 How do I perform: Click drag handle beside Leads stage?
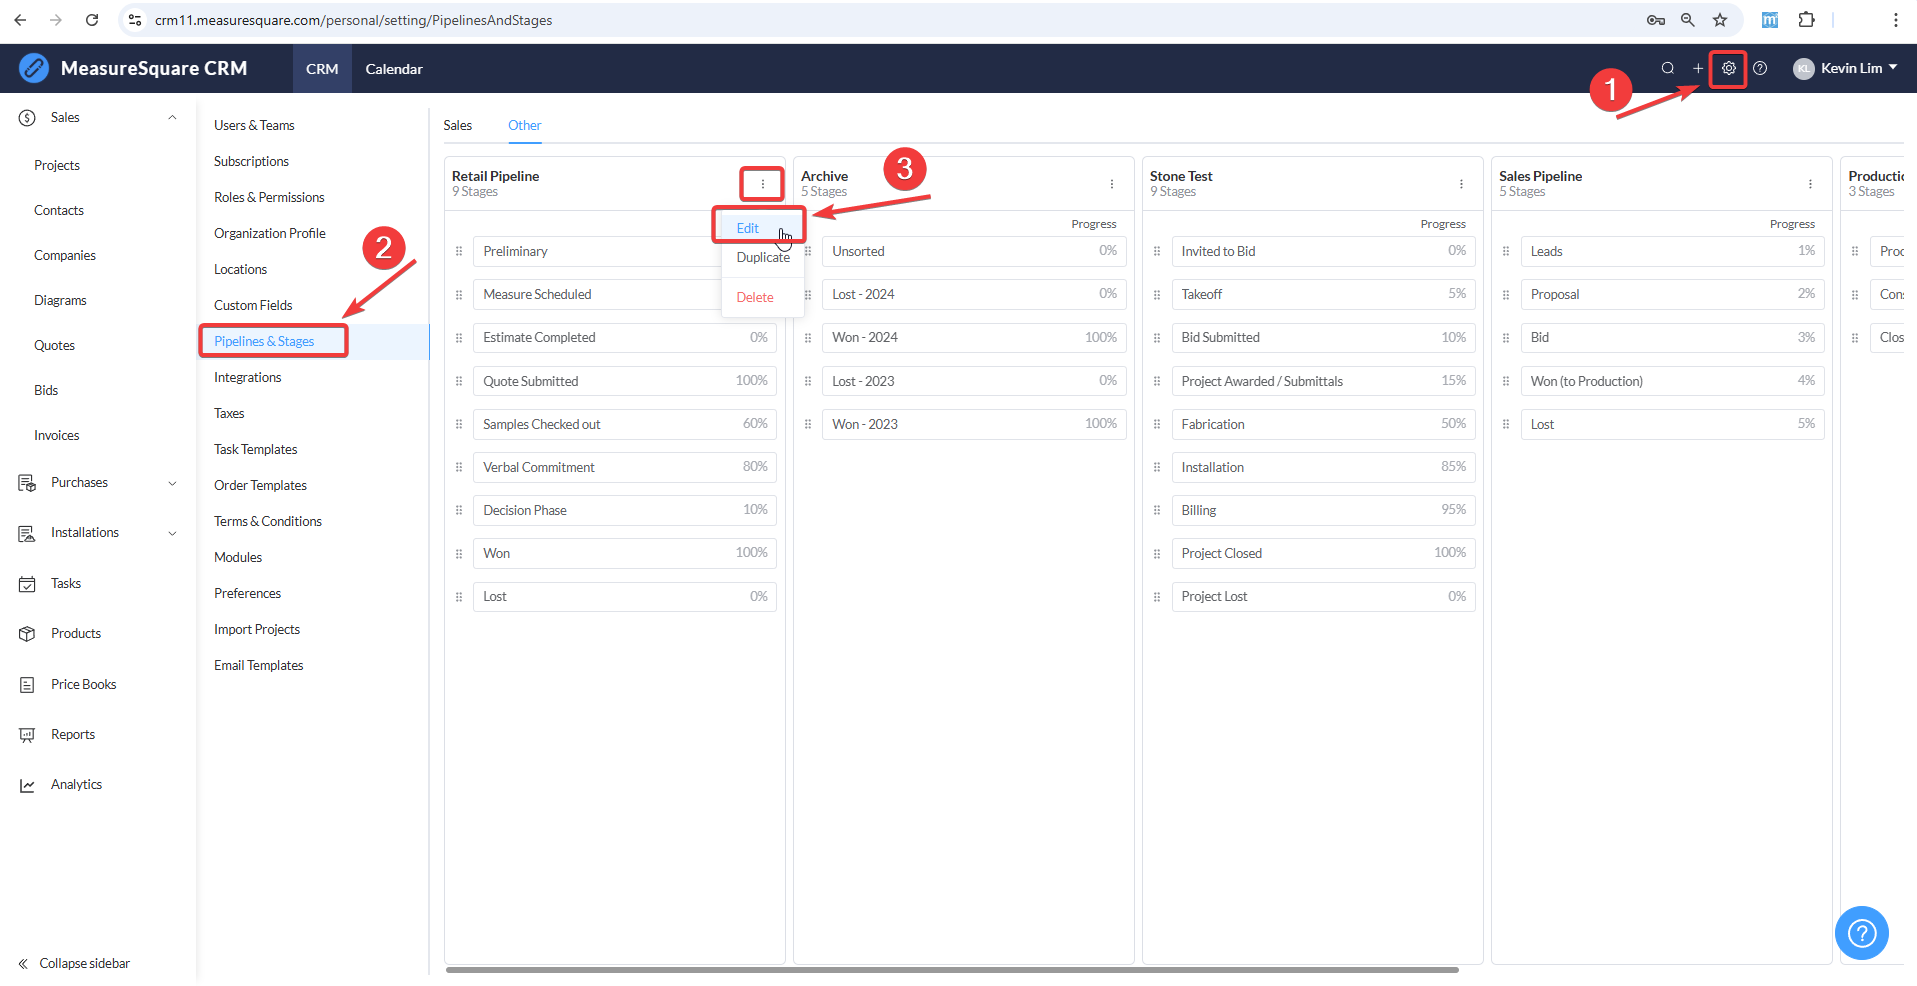click(x=1506, y=251)
